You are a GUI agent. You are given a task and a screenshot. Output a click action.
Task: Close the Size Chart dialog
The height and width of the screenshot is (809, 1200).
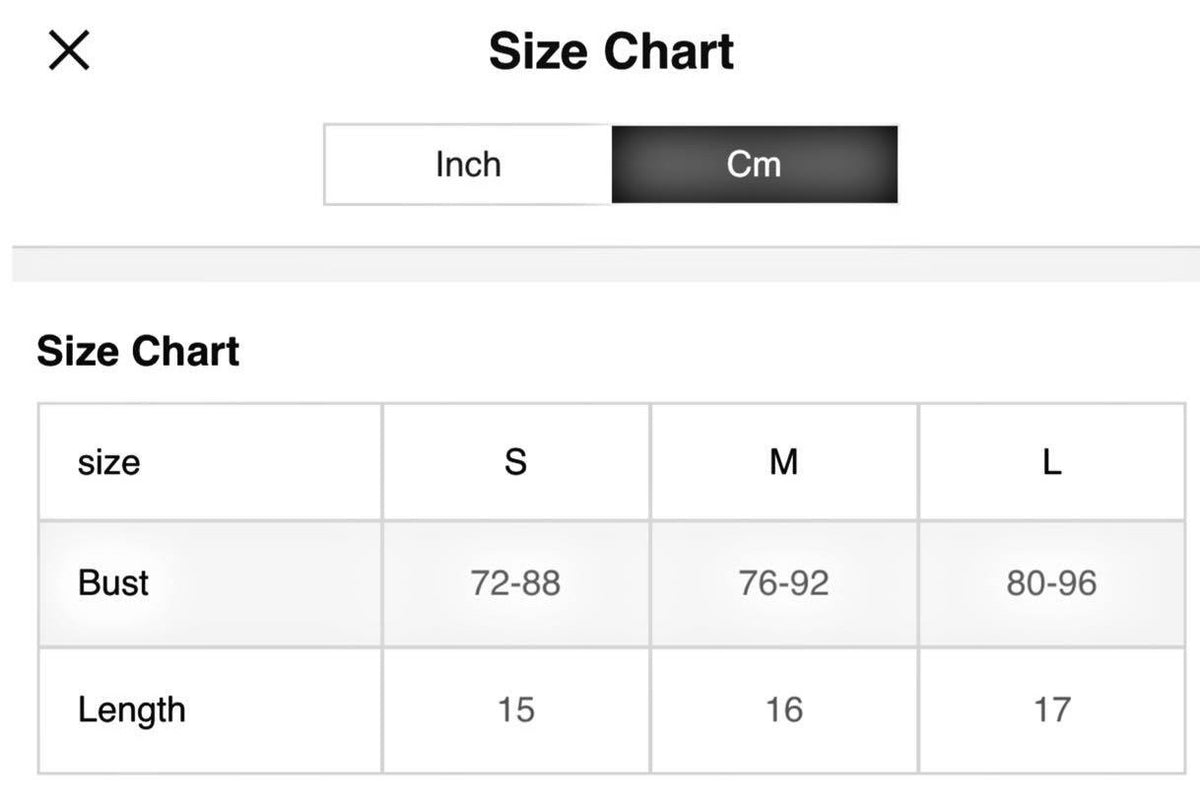coord(69,50)
